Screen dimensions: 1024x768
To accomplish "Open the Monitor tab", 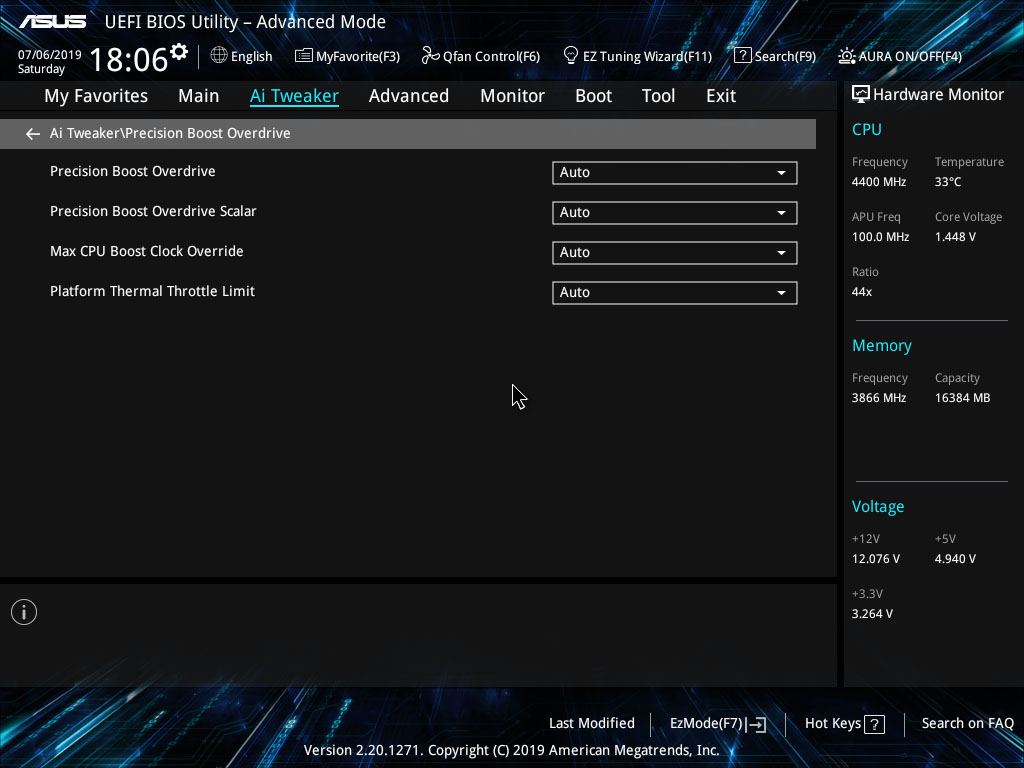I will click(513, 96).
